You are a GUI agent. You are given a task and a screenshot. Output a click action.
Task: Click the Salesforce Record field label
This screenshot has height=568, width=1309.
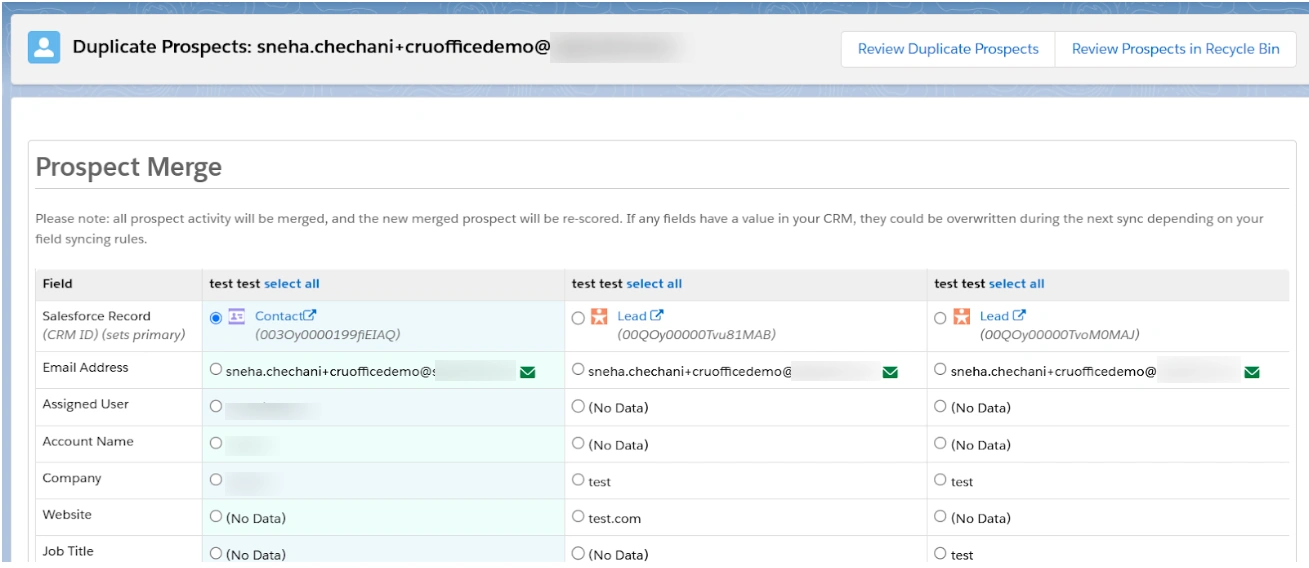point(97,316)
